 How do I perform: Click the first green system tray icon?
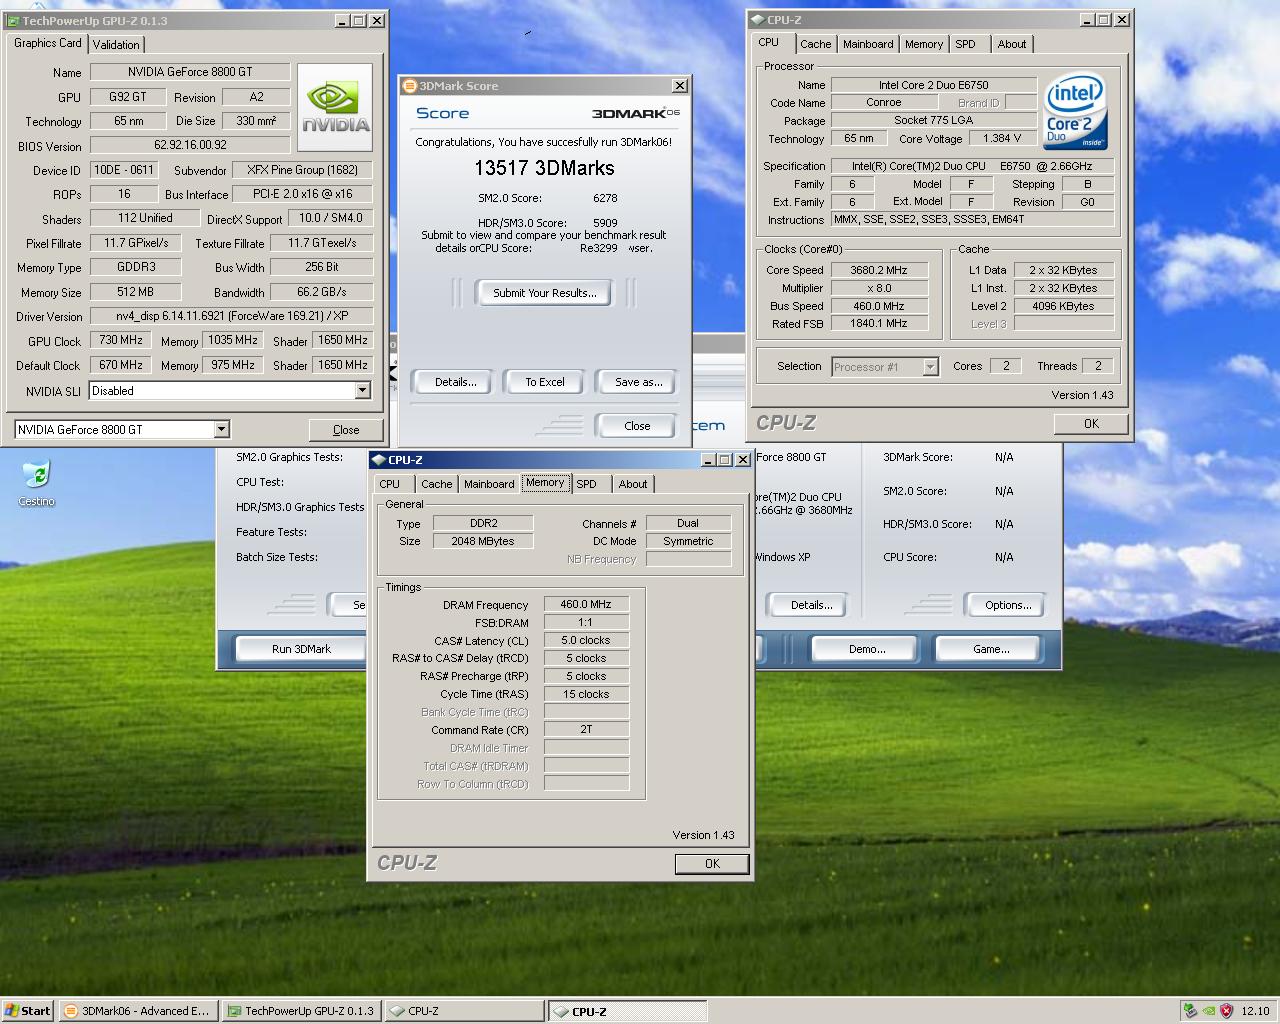[1190, 1011]
